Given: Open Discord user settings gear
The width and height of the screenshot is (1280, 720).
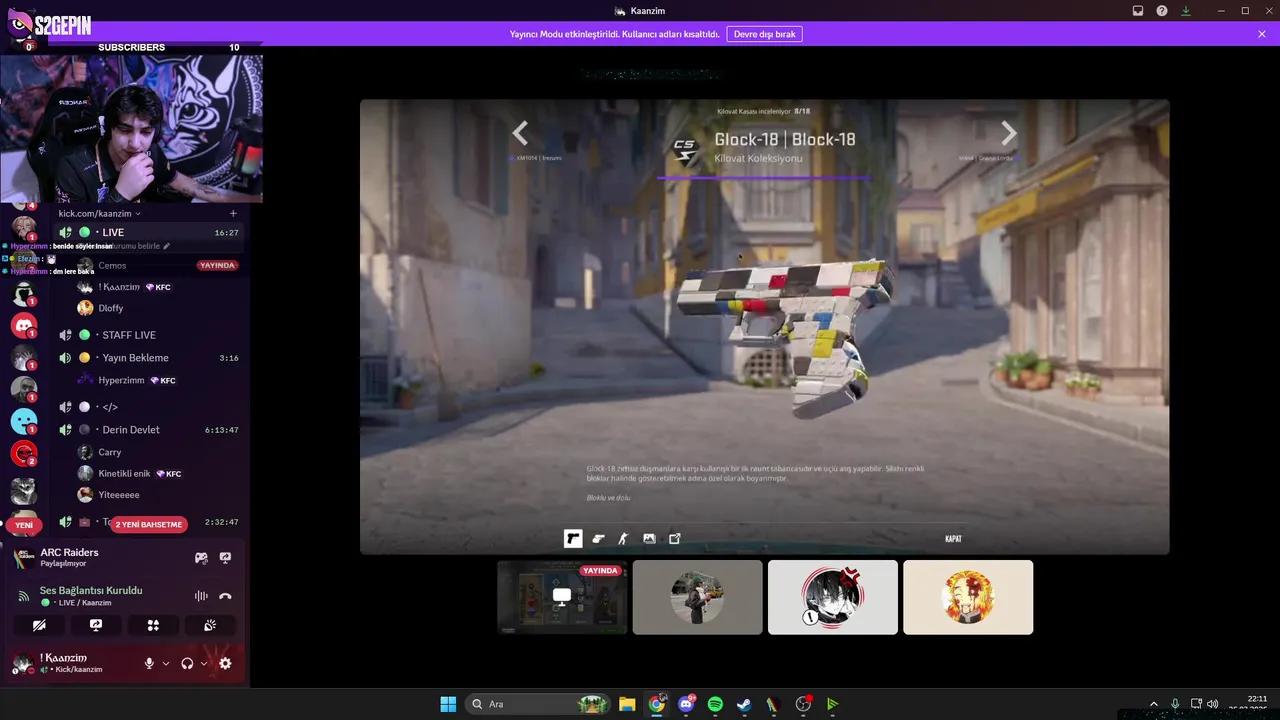Looking at the screenshot, I should point(225,663).
